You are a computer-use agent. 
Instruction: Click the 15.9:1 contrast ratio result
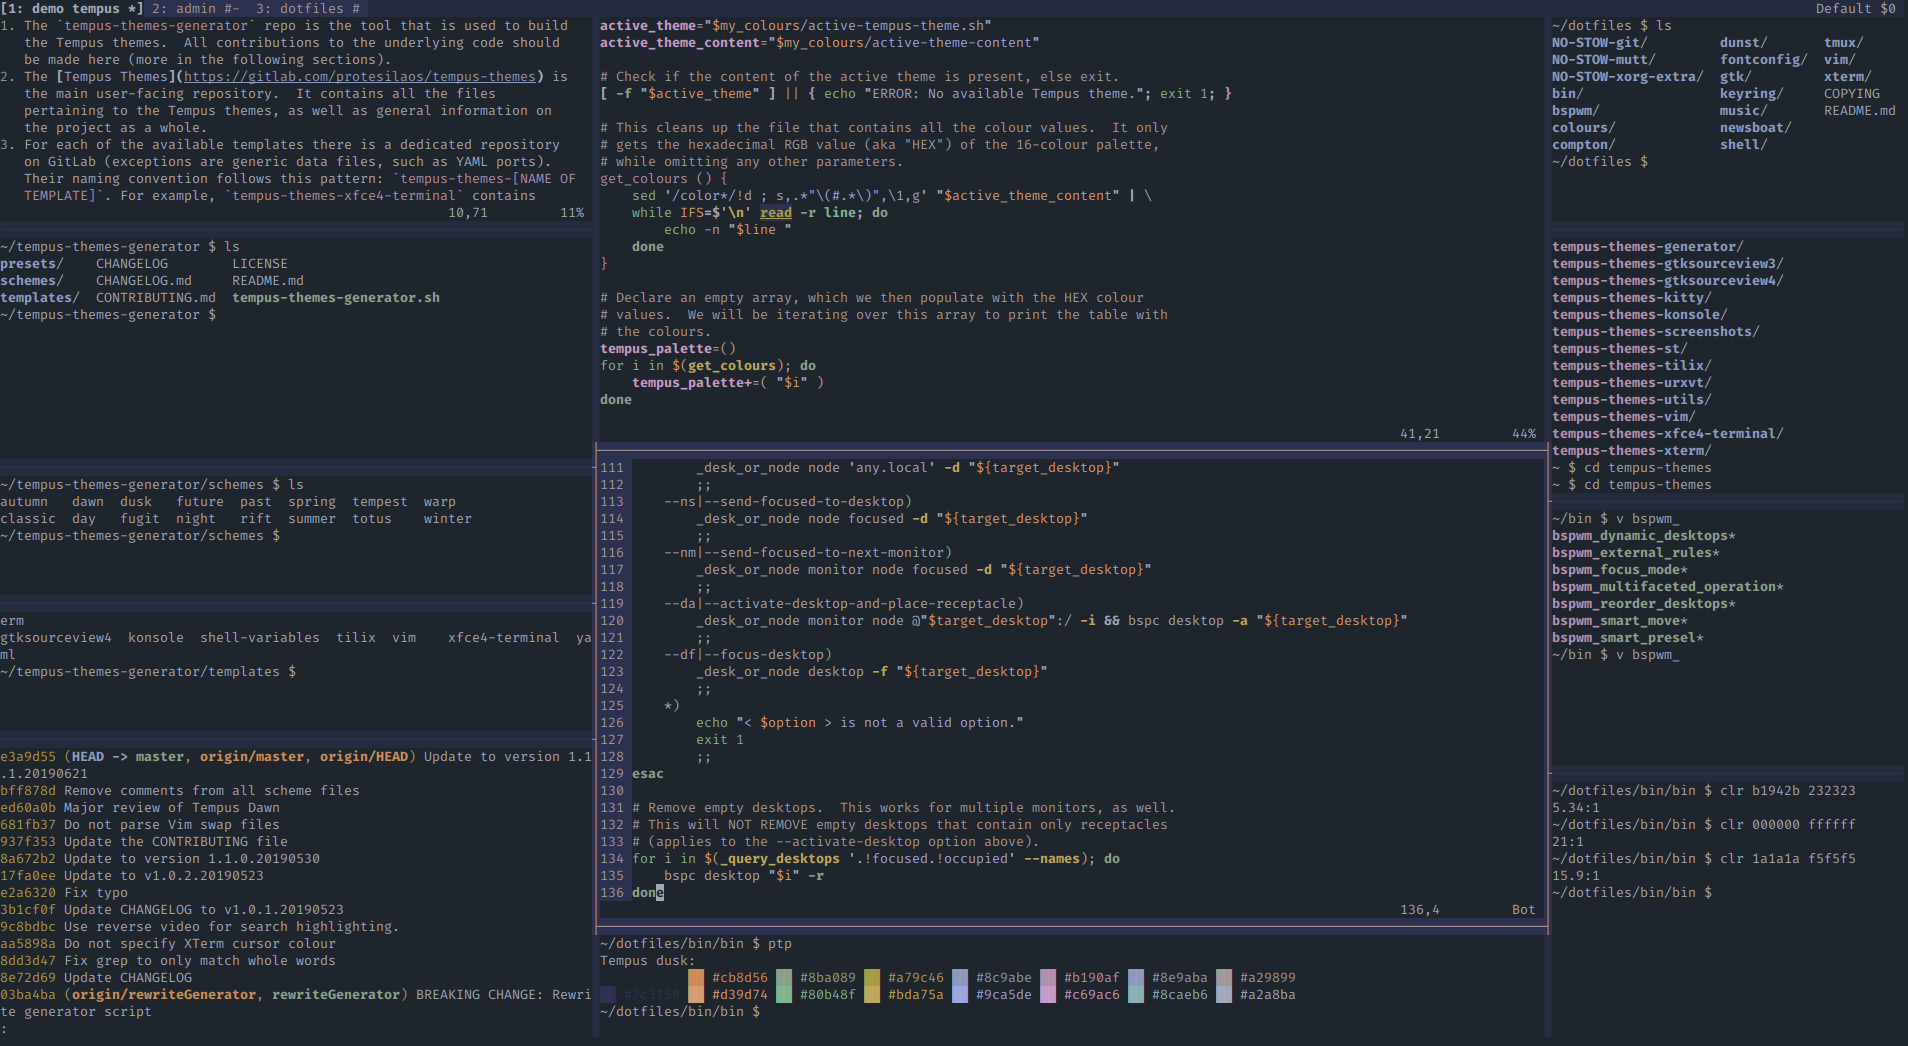tap(1576, 875)
